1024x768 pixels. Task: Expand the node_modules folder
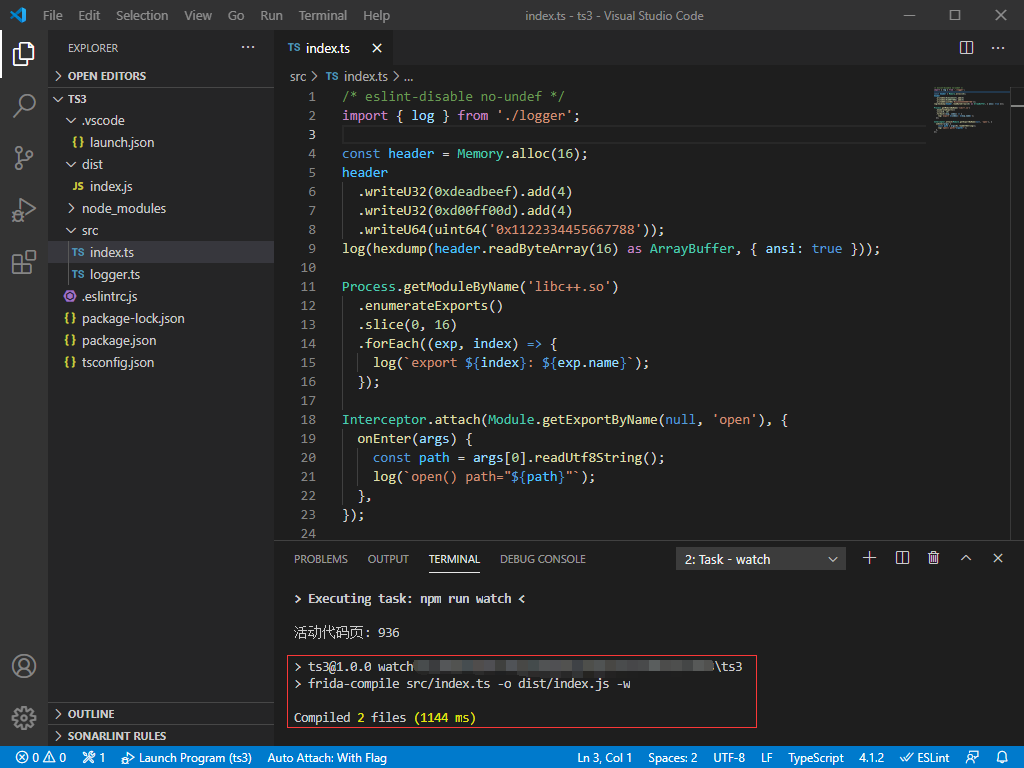click(x=123, y=208)
